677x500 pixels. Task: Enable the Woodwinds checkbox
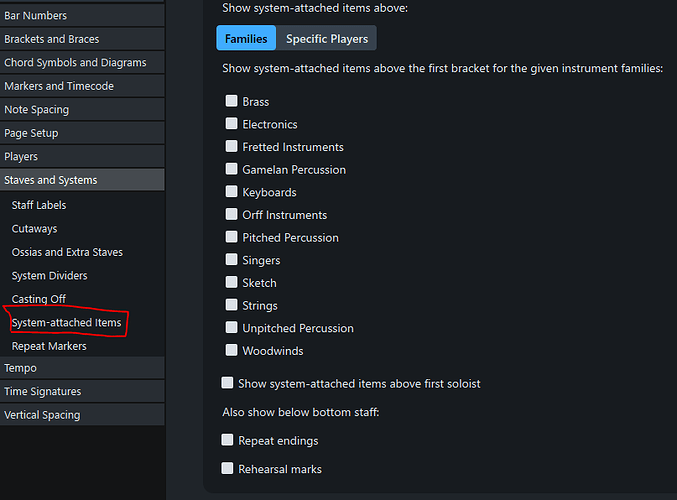point(232,350)
